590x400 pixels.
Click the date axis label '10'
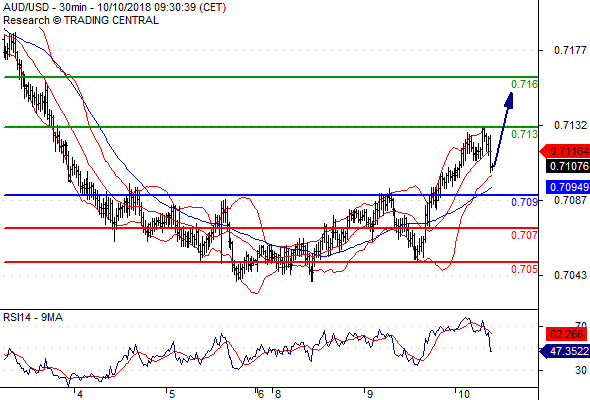pyautogui.click(x=464, y=394)
